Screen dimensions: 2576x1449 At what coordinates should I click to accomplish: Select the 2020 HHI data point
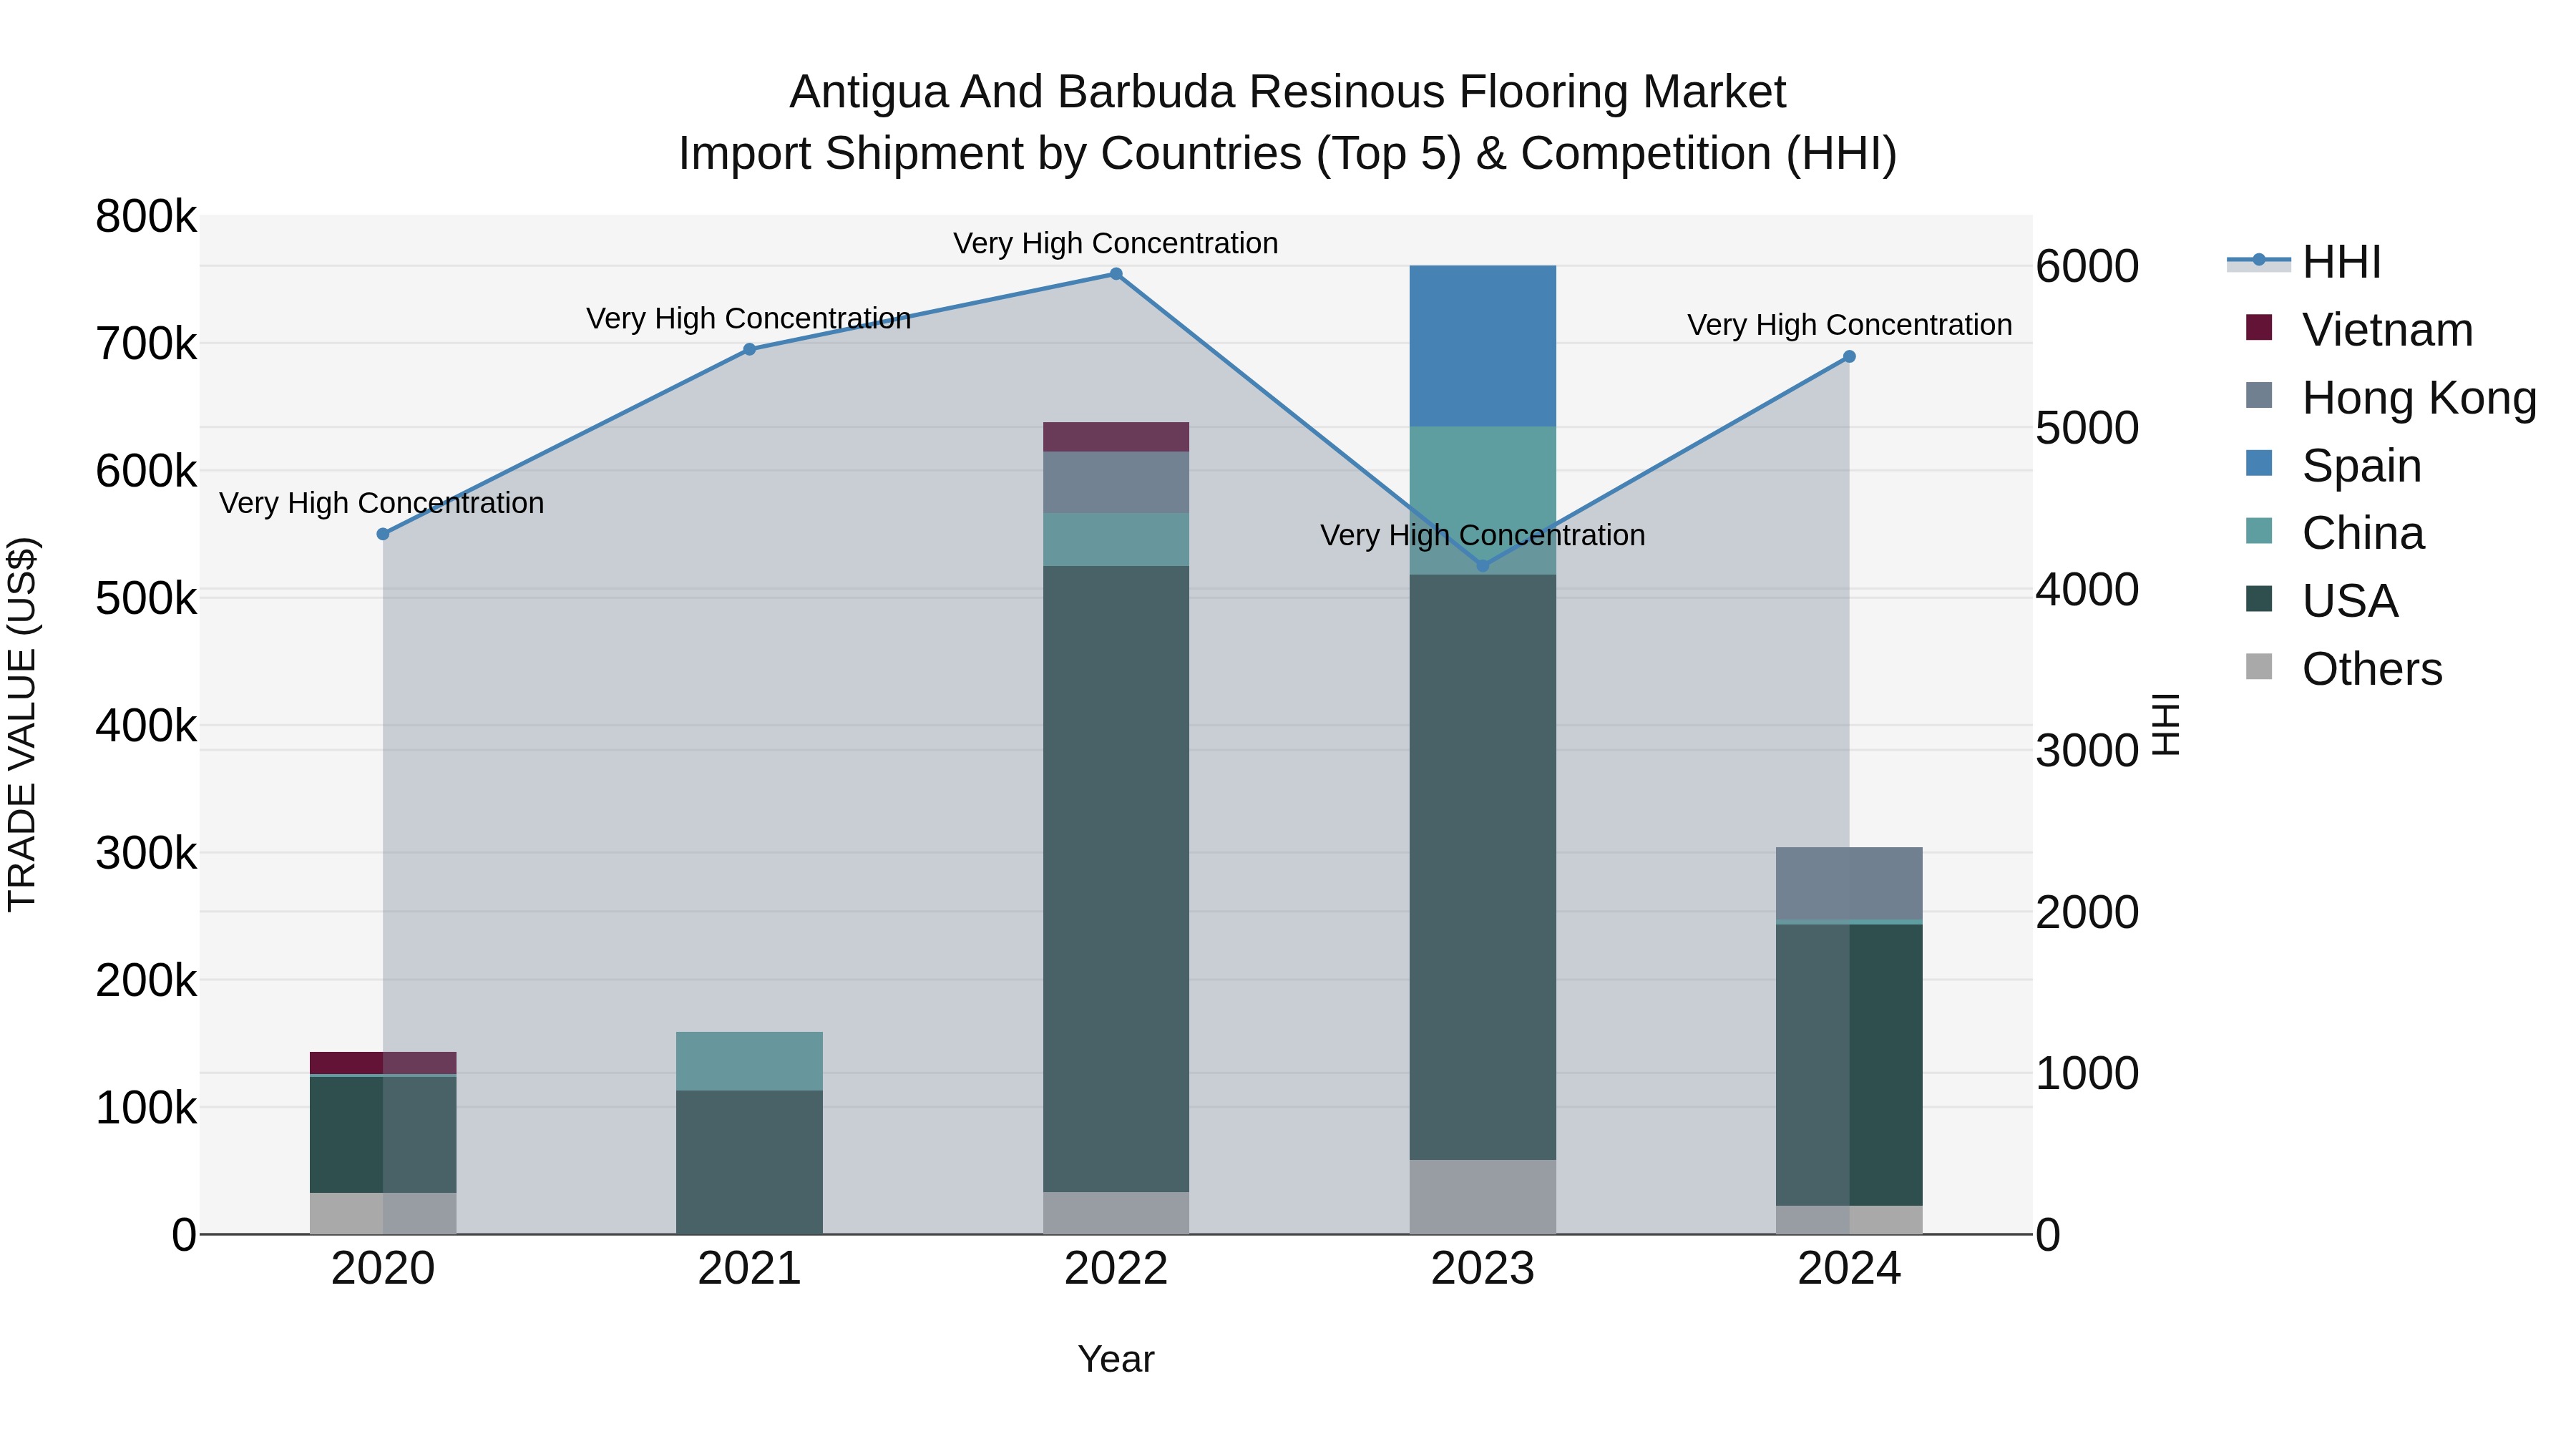click(383, 534)
